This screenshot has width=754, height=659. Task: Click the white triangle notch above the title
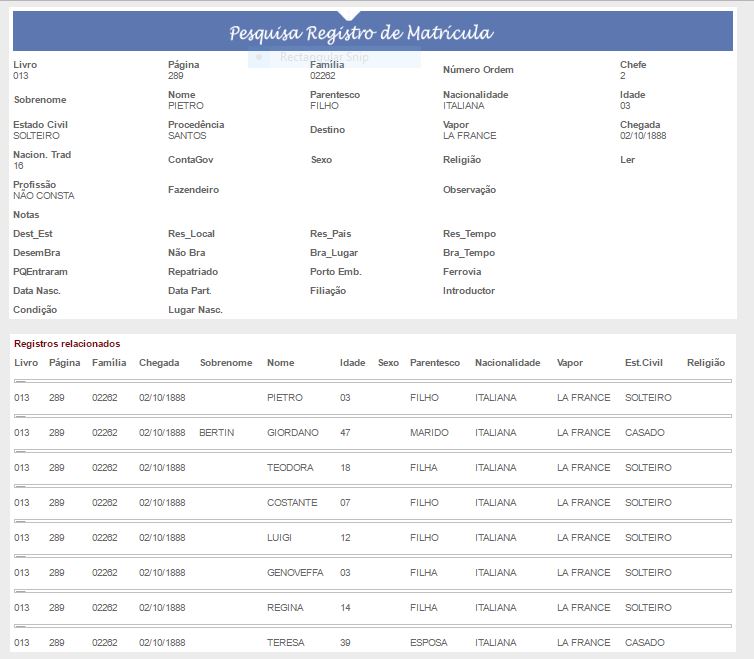(349, 15)
